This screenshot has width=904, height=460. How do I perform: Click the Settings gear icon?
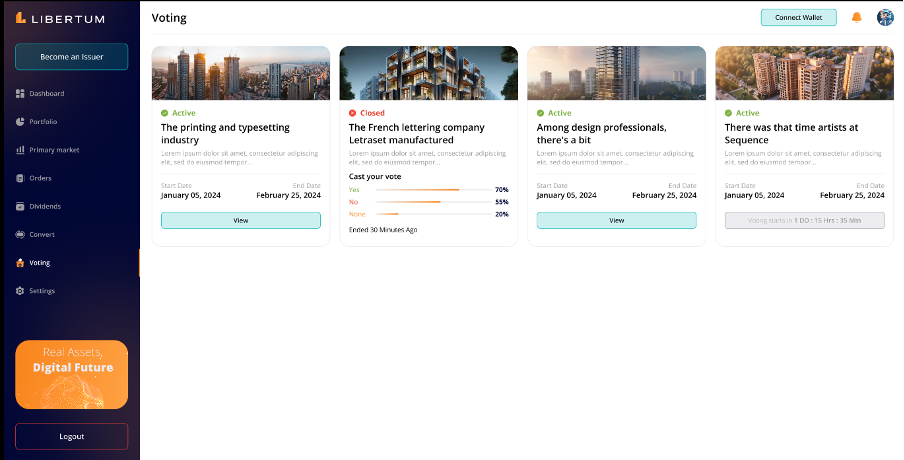(x=20, y=291)
